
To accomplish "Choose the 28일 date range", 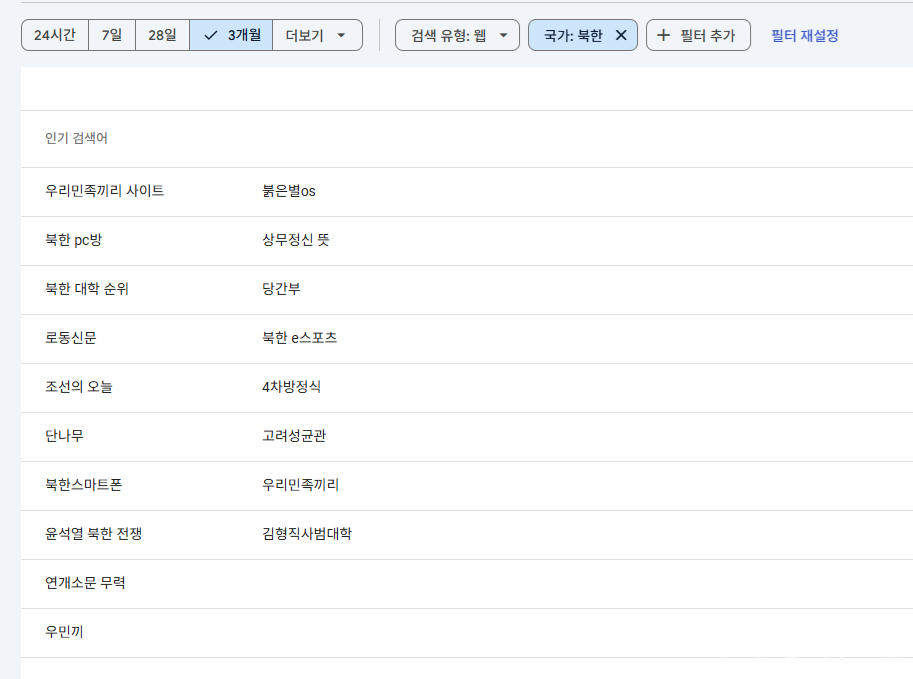I will pyautogui.click(x=162, y=35).
